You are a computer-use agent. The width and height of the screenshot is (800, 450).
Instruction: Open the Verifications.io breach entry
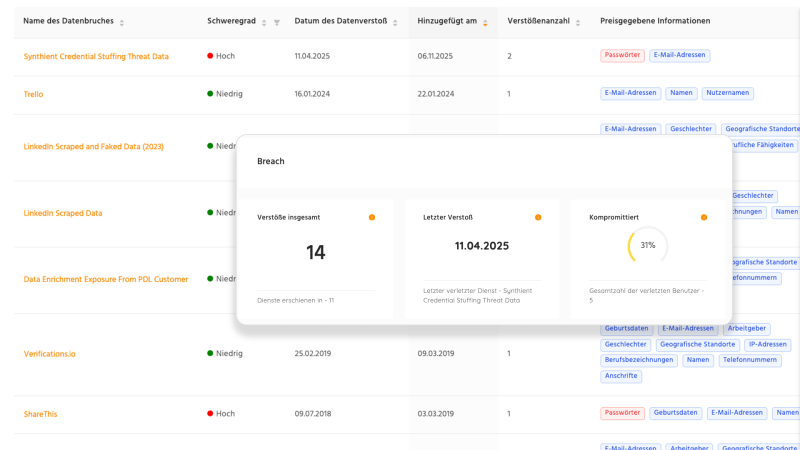49,354
